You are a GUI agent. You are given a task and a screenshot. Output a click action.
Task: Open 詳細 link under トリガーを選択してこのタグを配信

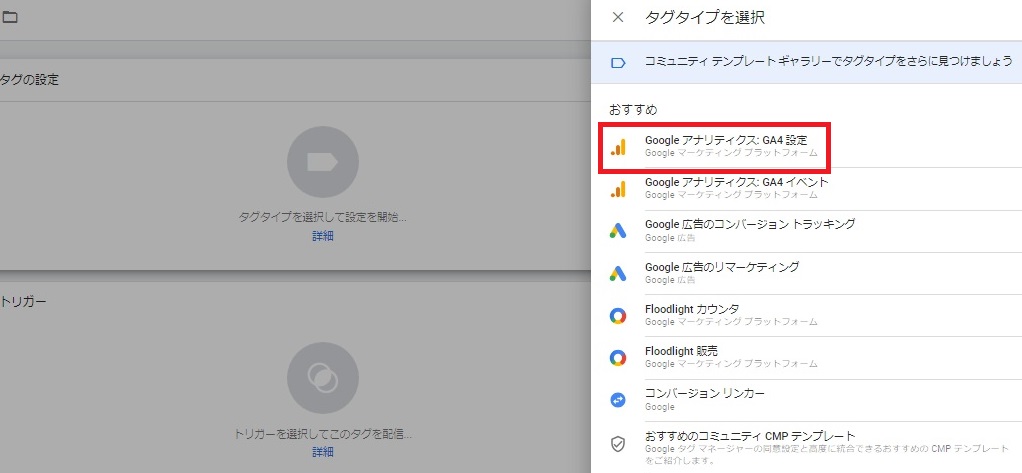click(x=323, y=452)
